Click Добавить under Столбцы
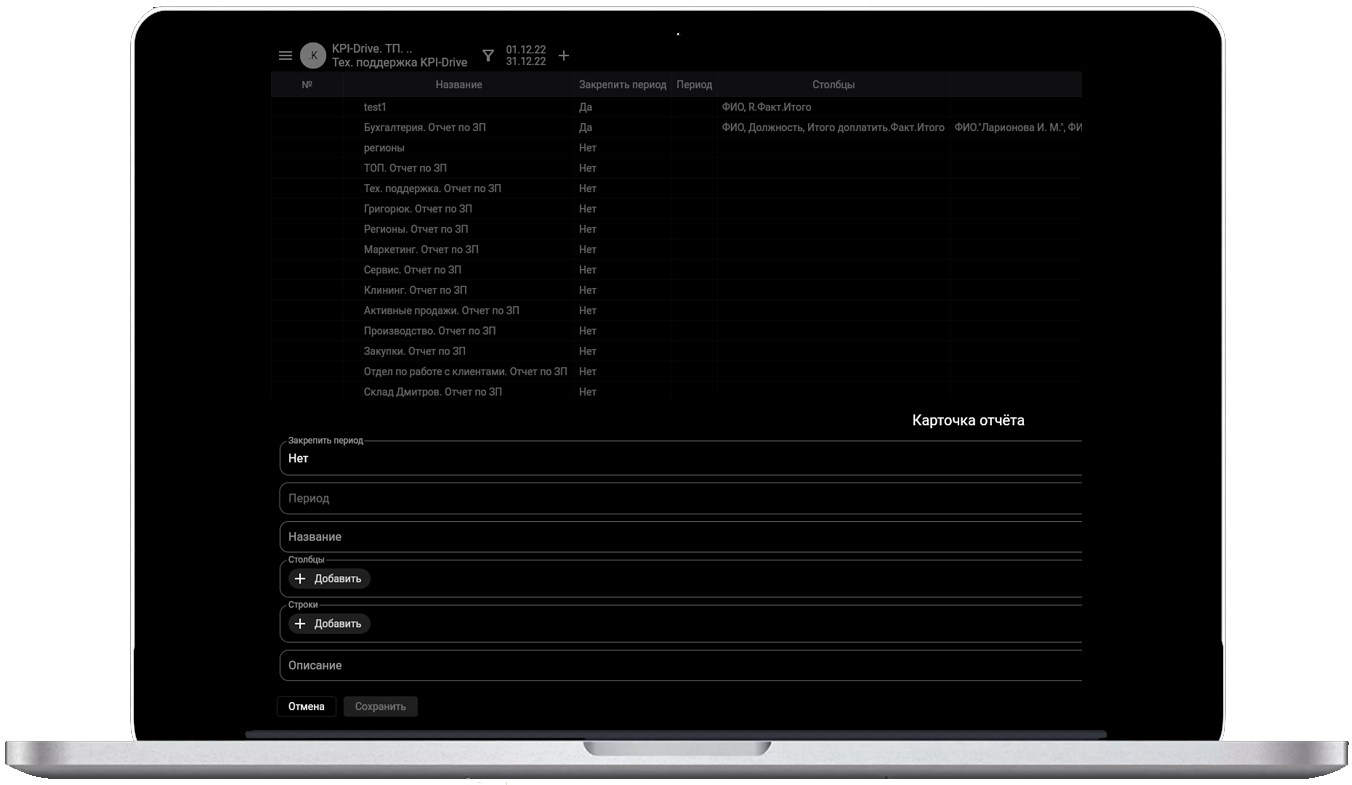 click(x=329, y=579)
